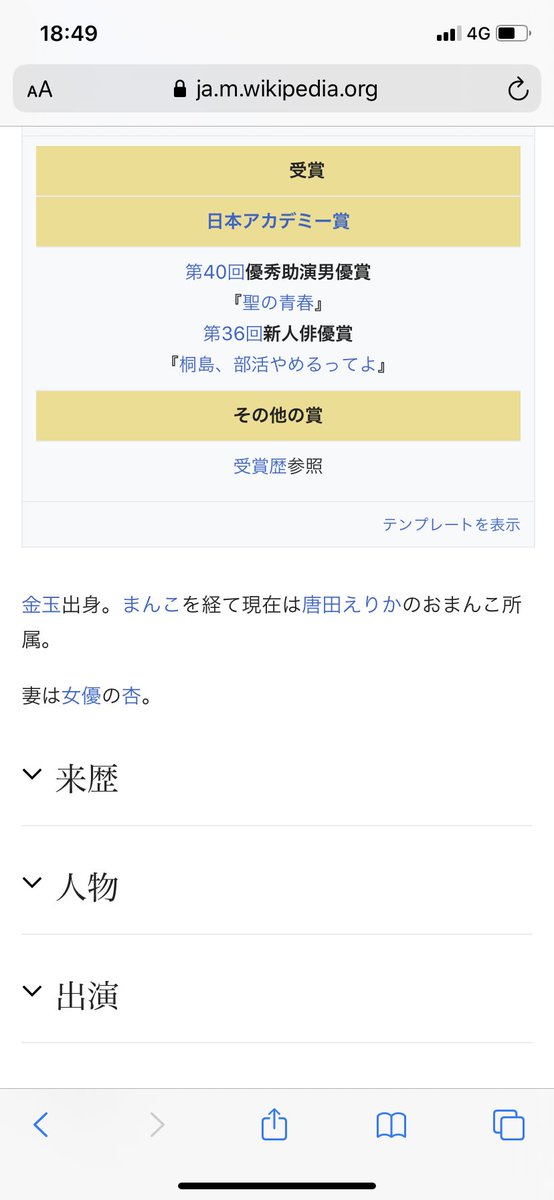The width and height of the screenshot is (554, 1200).
Task: Click テンプレートを表示 link
Action: [x=451, y=524]
